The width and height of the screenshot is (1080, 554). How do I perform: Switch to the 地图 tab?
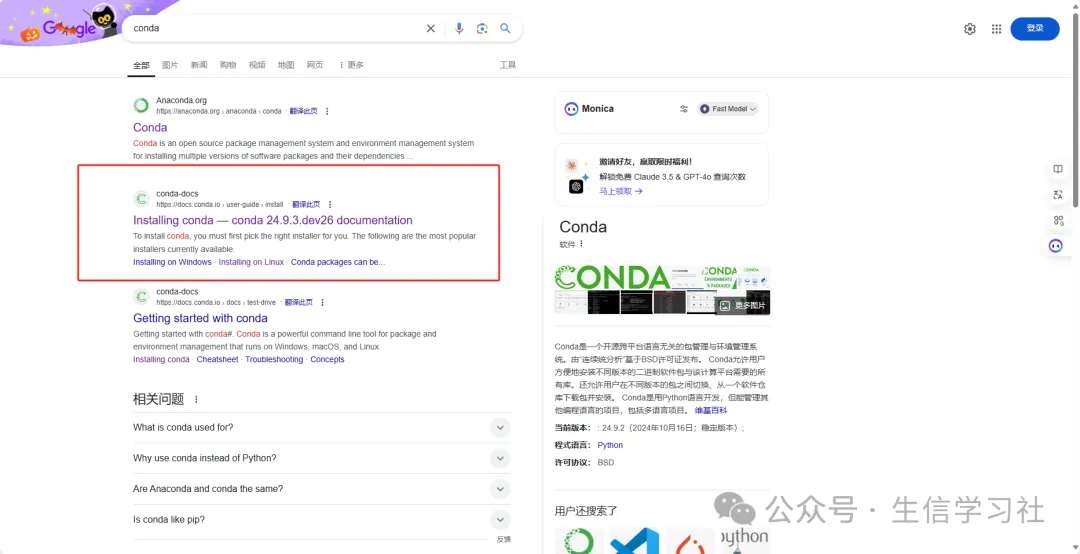point(286,65)
